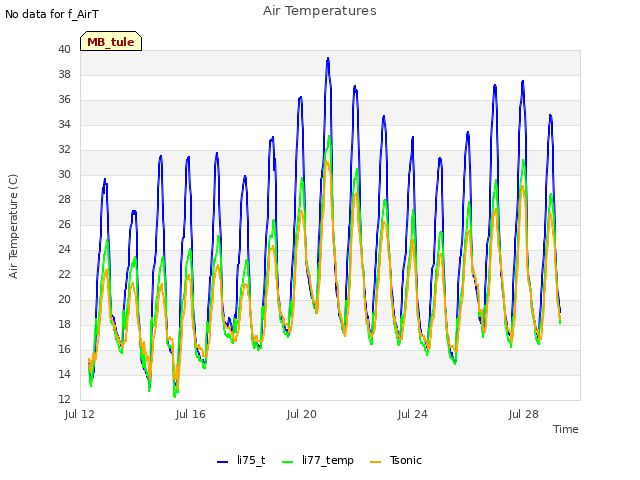The width and height of the screenshot is (640, 480).
Task: Click the 14 y-axis tick label
Action: 64,374
